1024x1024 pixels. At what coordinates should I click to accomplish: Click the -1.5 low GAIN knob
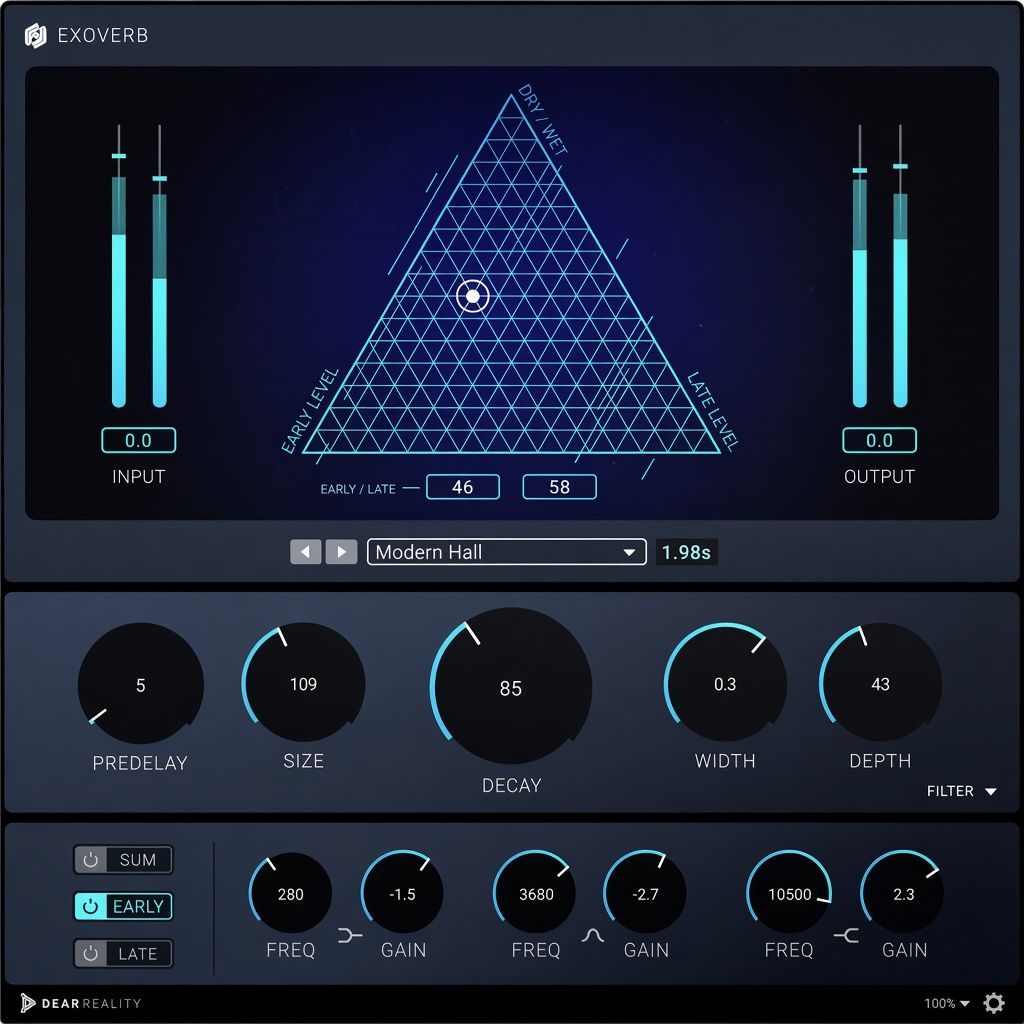tap(402, 893)
